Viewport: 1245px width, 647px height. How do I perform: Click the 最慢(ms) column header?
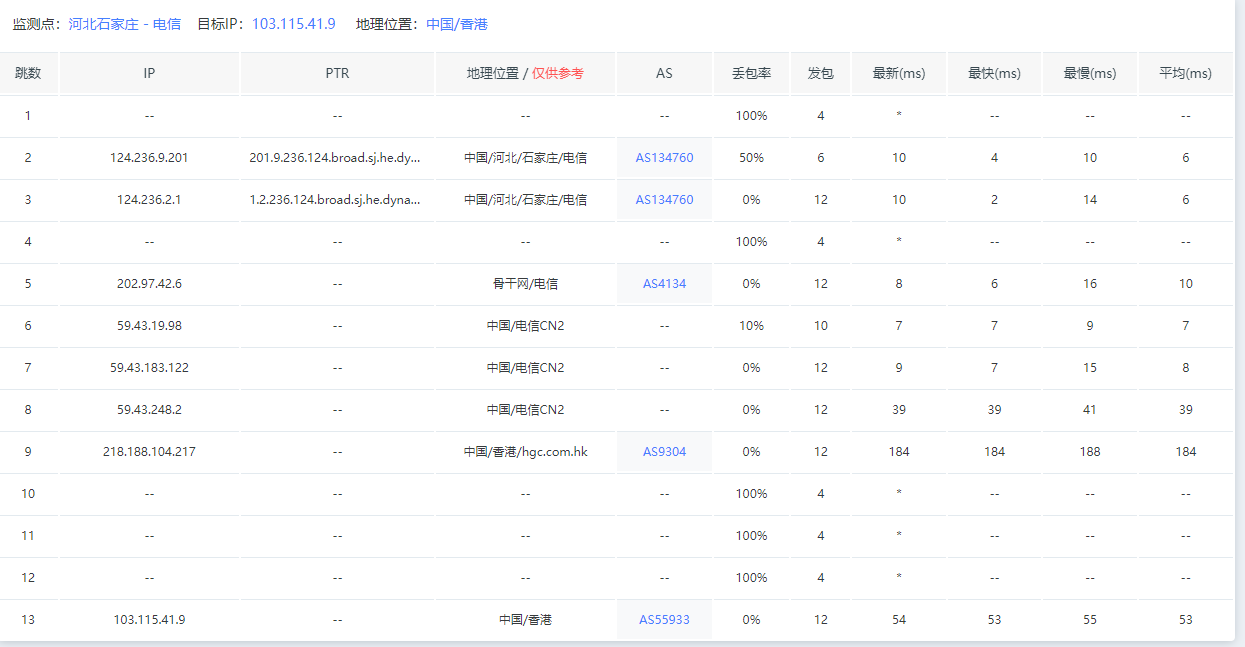coord(1089,74)
